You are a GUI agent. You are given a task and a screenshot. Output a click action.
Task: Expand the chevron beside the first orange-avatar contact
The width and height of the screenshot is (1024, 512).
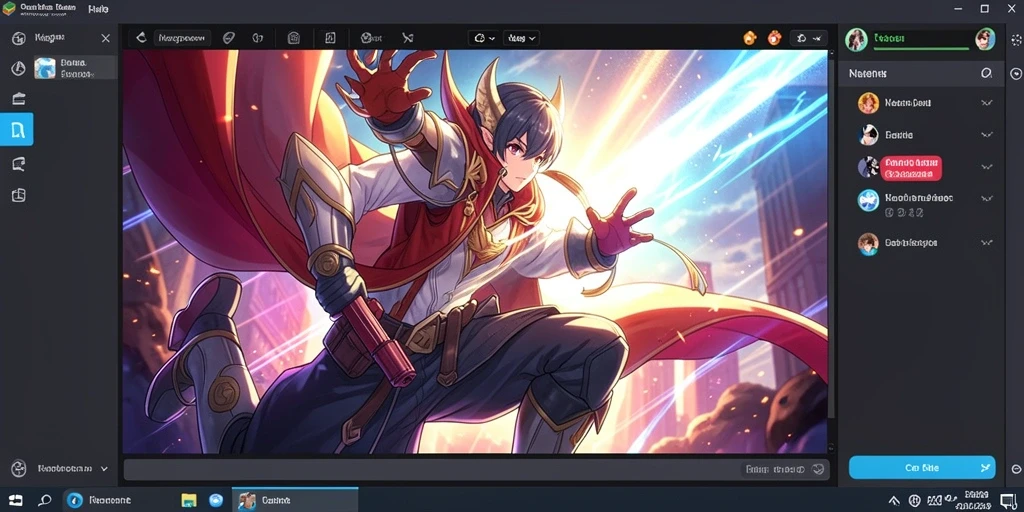click(987, 103)
